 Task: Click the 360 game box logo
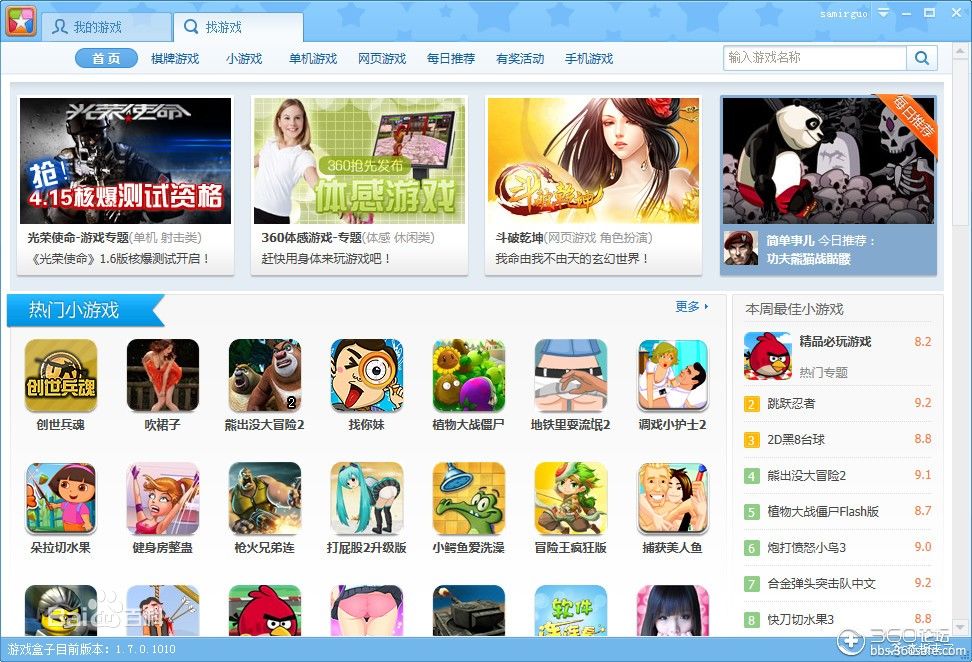21,20
